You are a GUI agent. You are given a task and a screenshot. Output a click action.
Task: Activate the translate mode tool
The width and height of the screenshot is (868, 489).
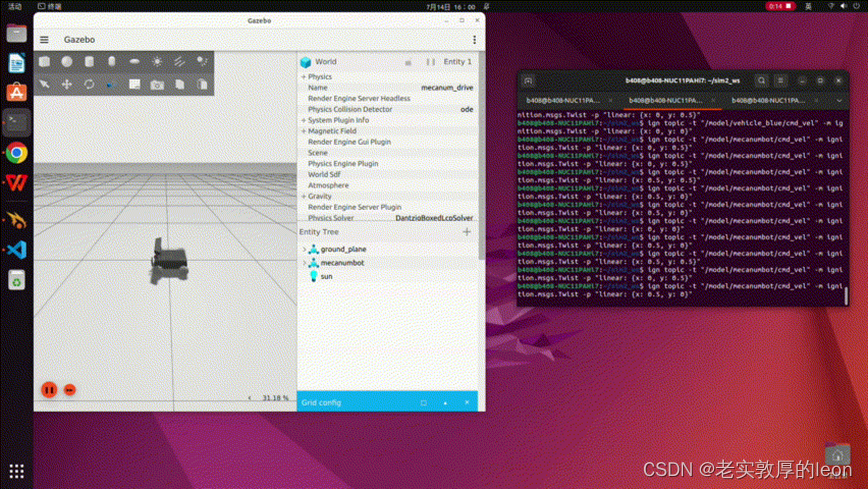pos(67,84)
